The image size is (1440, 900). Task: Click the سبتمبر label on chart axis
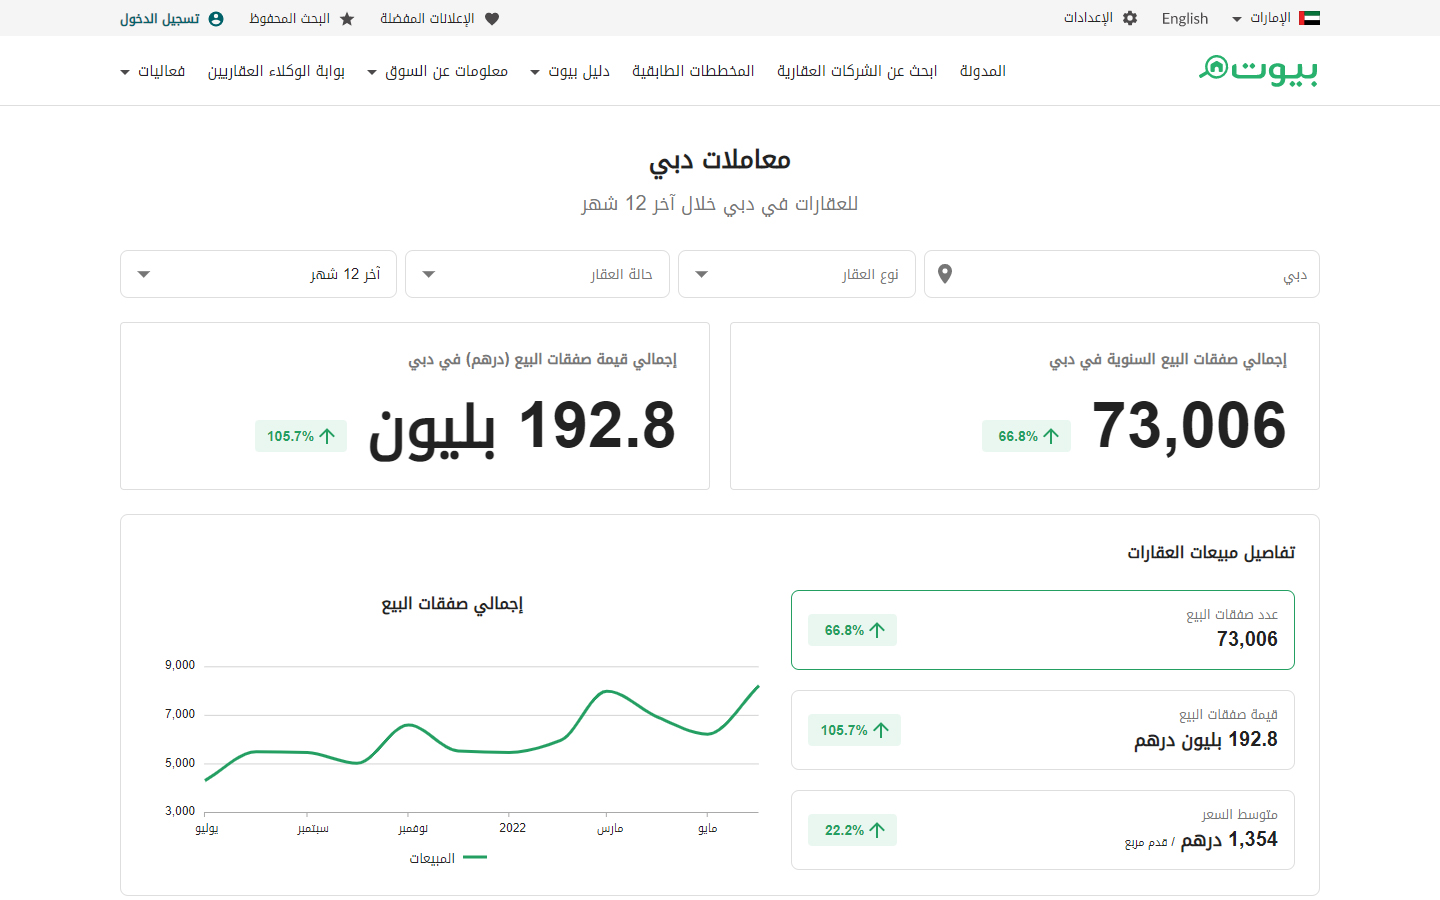313,828
